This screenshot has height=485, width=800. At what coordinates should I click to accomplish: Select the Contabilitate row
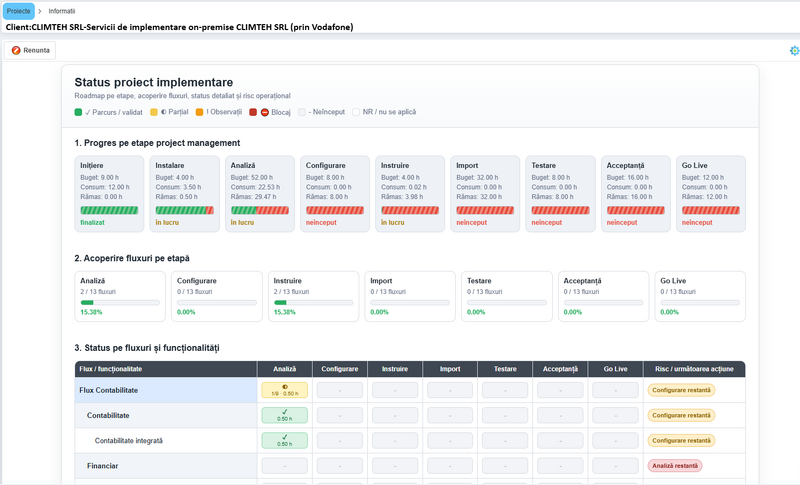tap(410, 415)
